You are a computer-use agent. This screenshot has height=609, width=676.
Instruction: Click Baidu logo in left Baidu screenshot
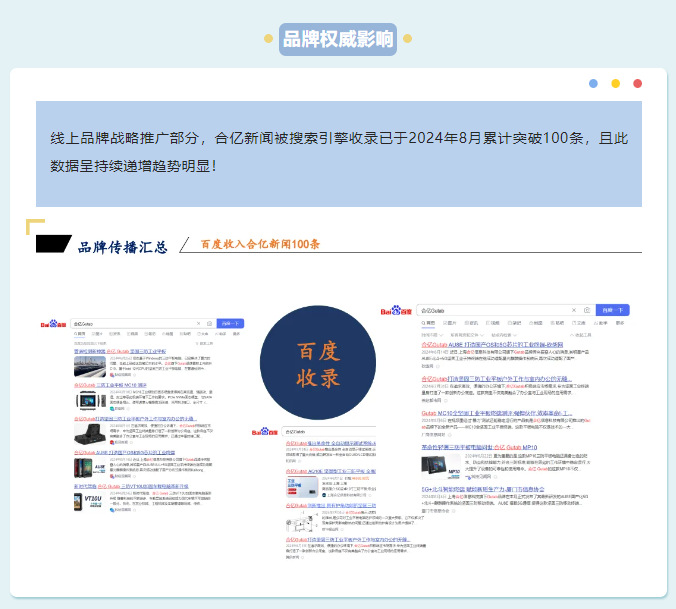[x=53, y=324]
